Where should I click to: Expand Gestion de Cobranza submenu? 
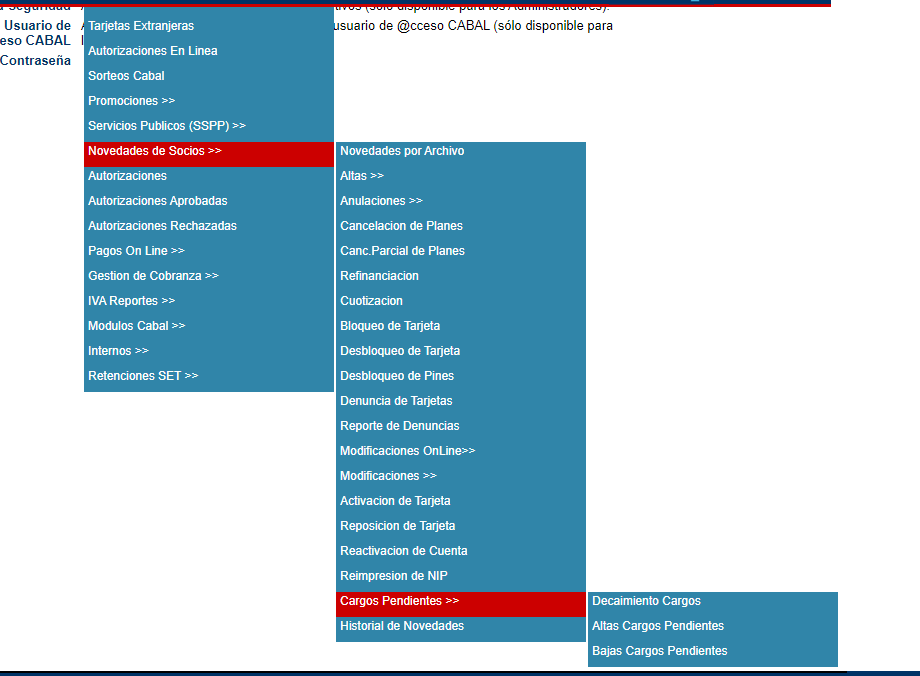[x=153, y=276]
